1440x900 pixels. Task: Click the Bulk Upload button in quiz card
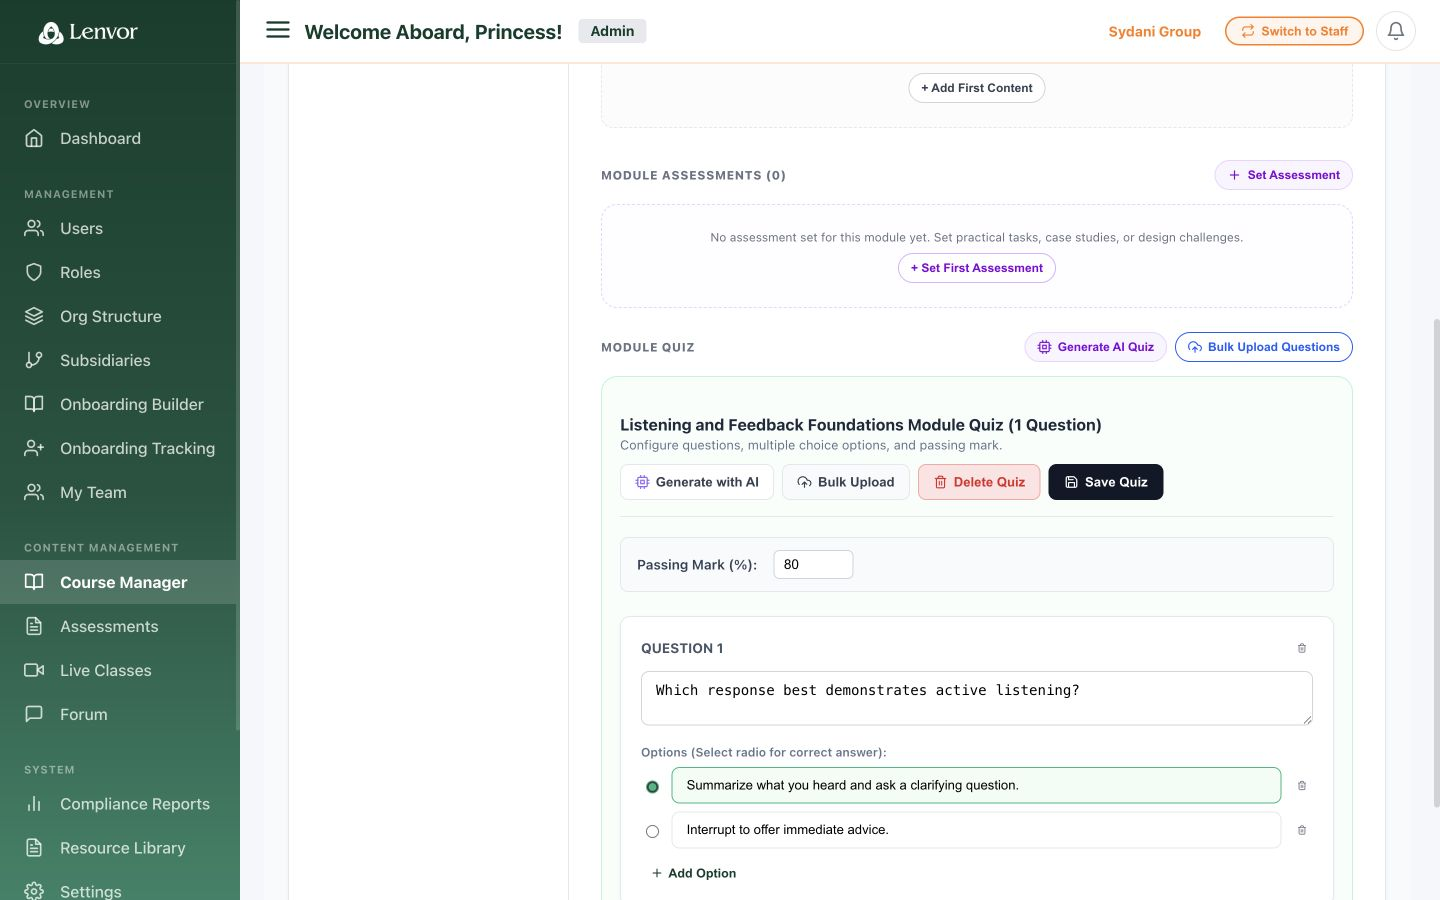pyautogui.click(x=846, y=482)
